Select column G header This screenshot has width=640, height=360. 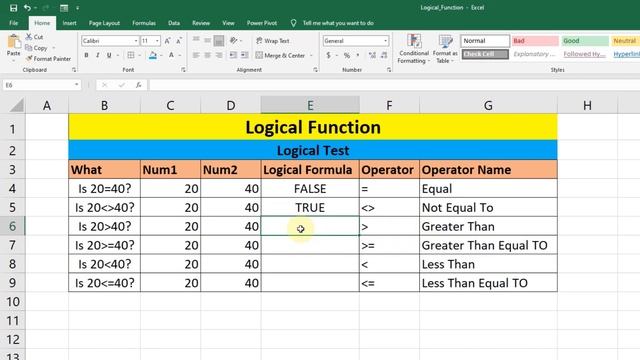click(x=488, y=105)
